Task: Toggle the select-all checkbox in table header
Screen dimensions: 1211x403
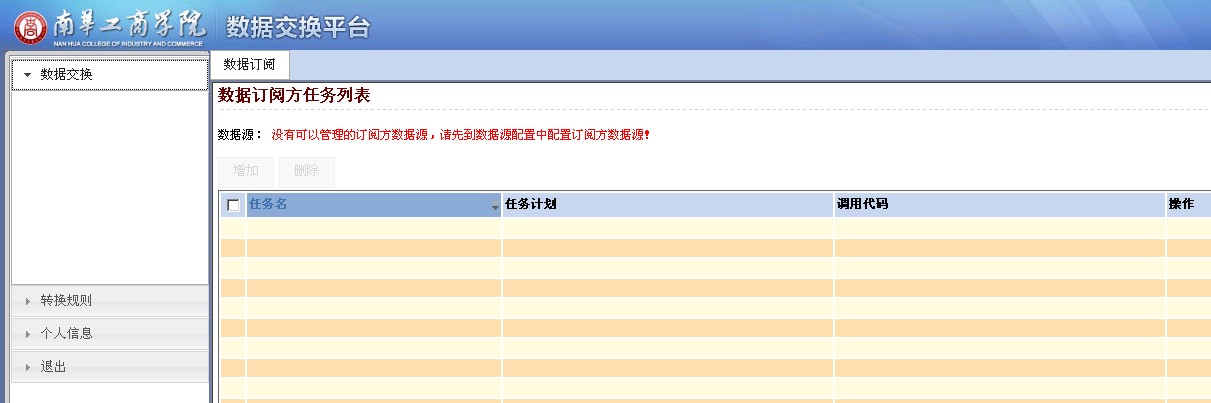Action: pyautogui.click(x=233, y=205)
